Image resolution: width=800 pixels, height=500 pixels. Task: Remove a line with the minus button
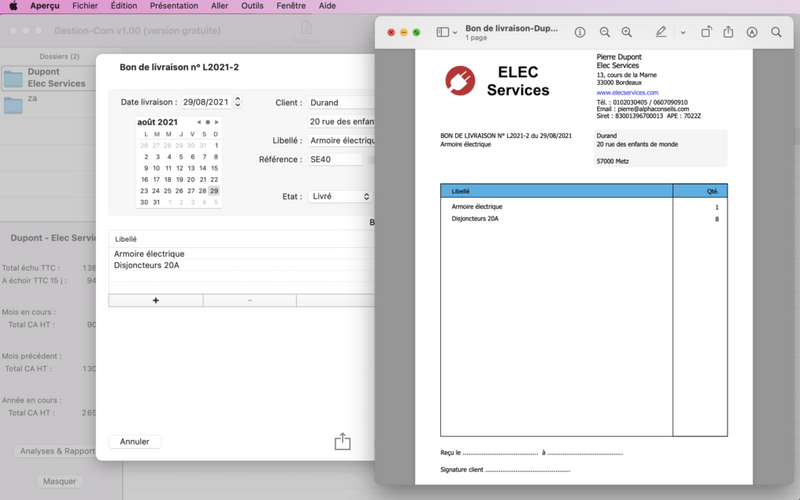coord(249,301)
